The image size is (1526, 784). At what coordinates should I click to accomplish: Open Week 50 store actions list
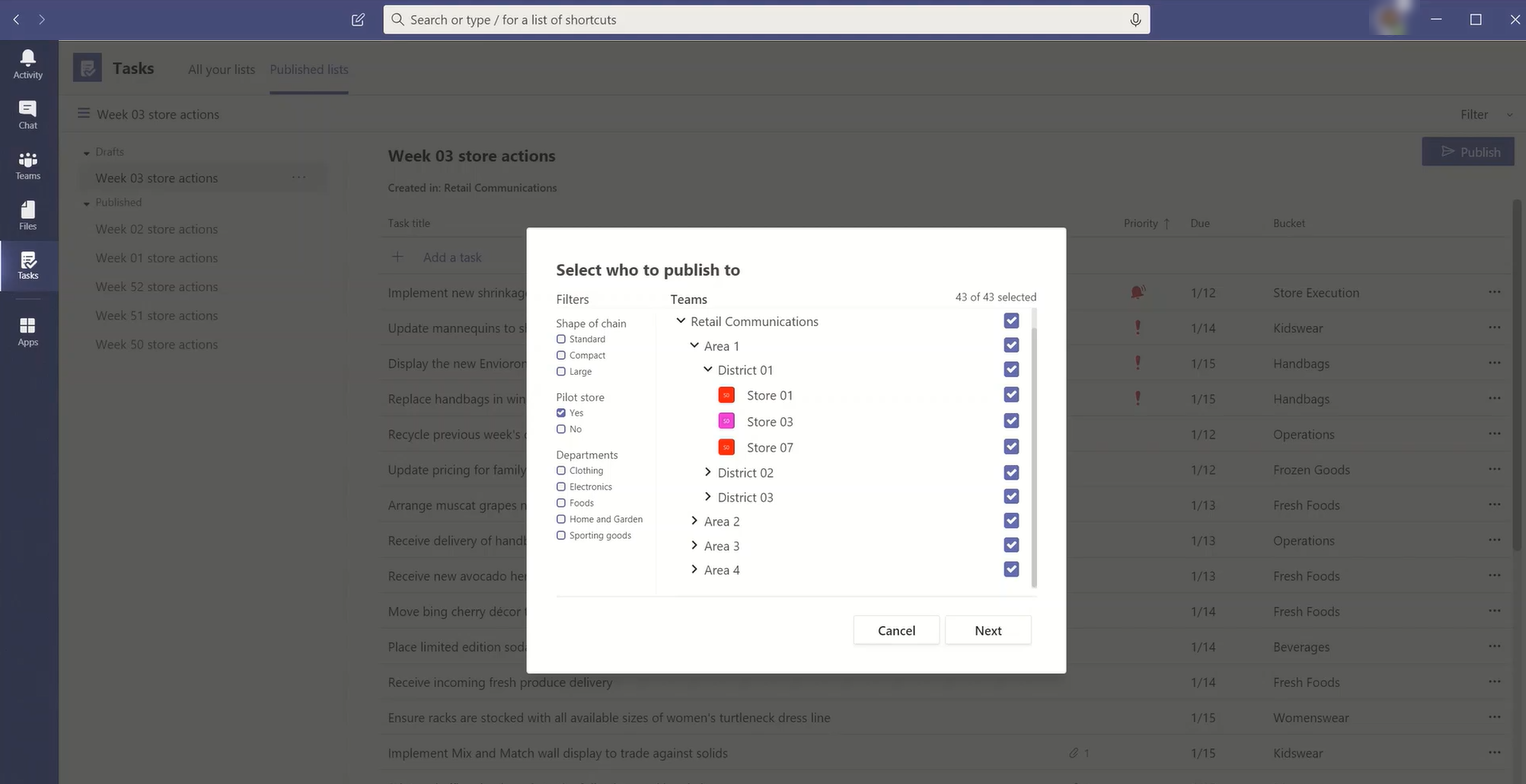(156, 344)
